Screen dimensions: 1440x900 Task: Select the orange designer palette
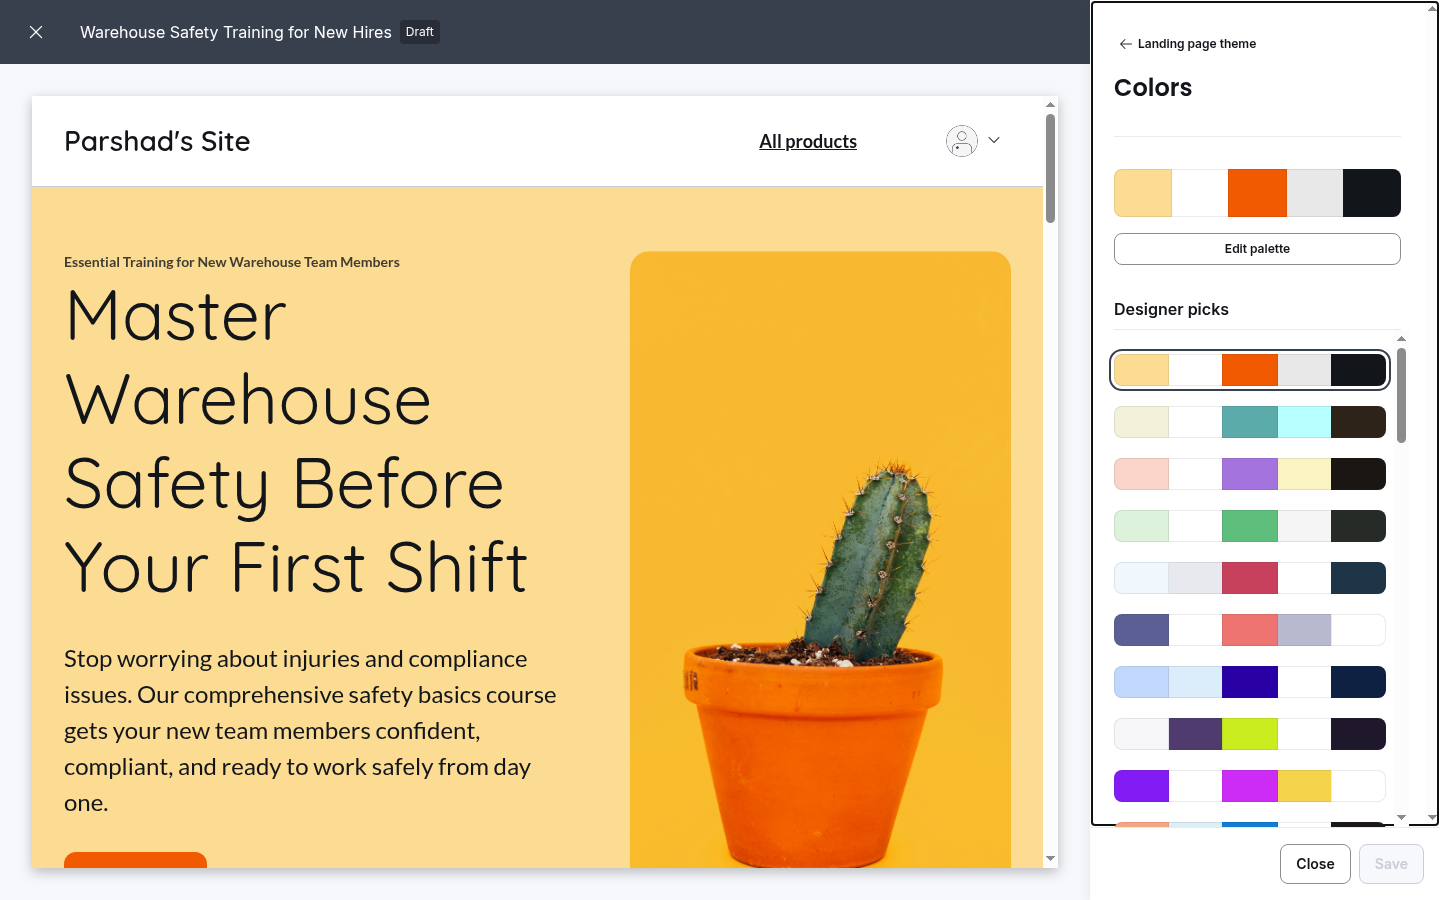pos(1250,370)
